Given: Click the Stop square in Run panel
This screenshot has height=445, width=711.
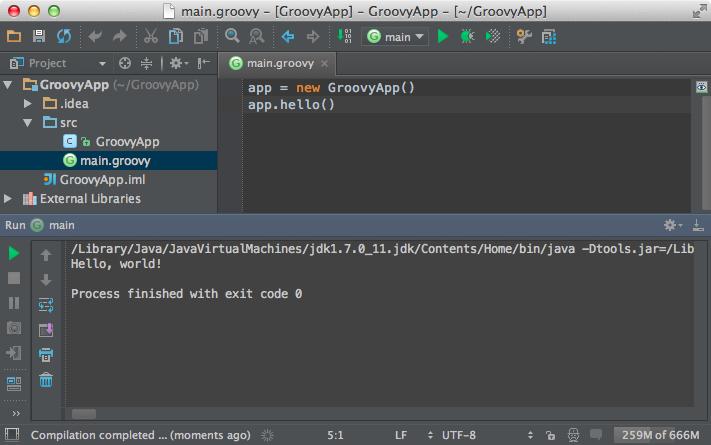Looking at the screenshot, I should click(x=14, y=278).
